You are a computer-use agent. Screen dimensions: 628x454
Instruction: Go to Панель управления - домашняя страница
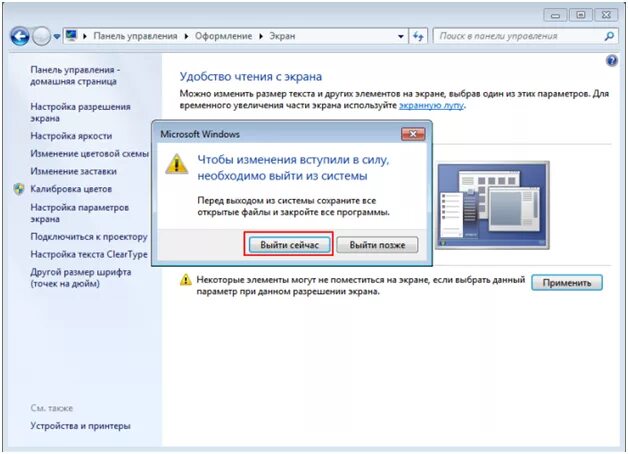click(75, 75)
